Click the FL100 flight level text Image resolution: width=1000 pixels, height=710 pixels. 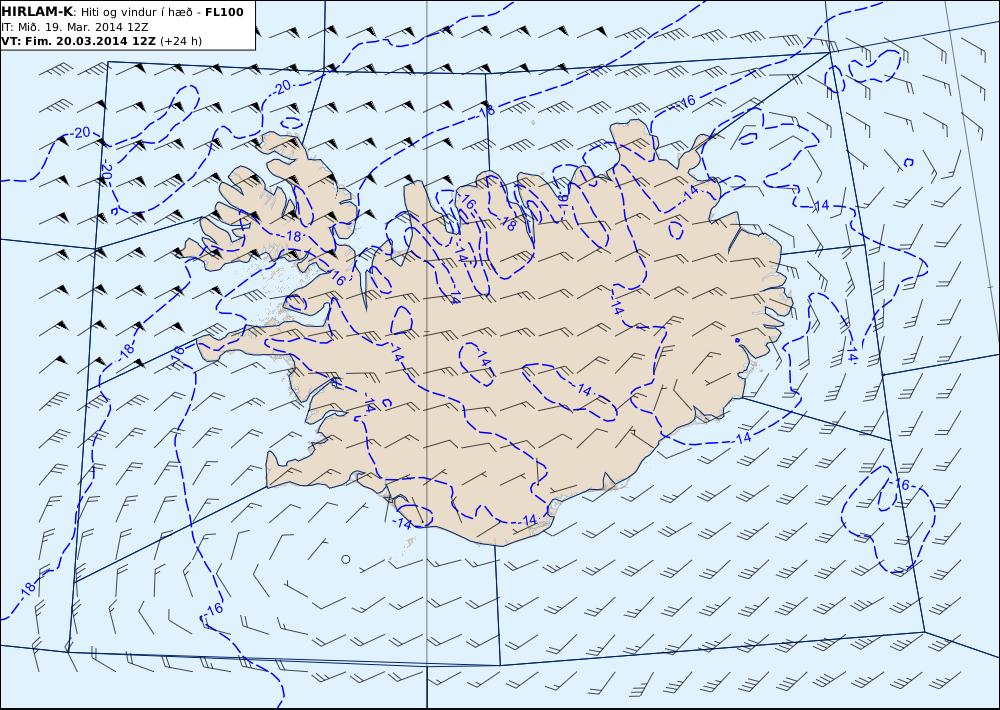coord(224,12)
